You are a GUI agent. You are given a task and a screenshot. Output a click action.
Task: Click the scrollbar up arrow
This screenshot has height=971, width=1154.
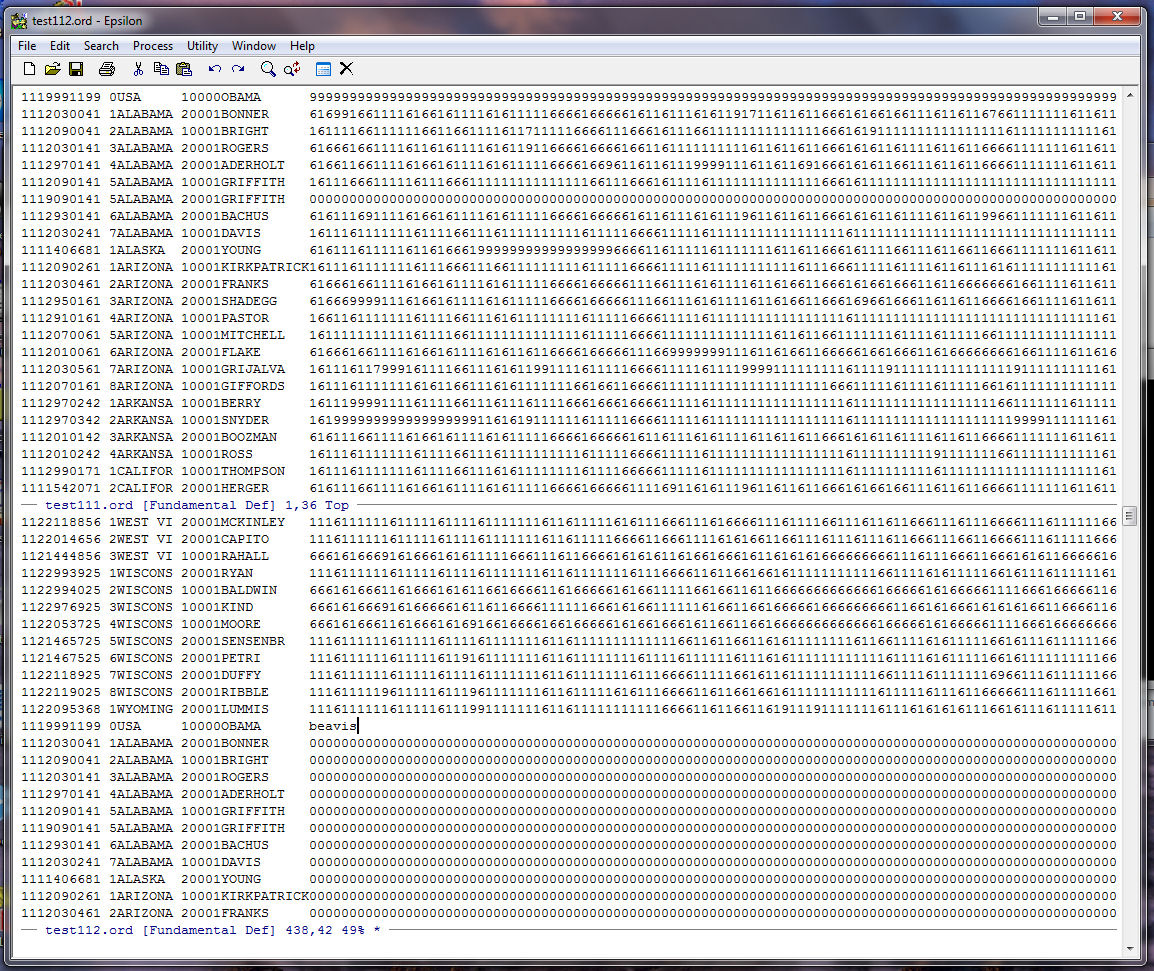point(1130,96)
